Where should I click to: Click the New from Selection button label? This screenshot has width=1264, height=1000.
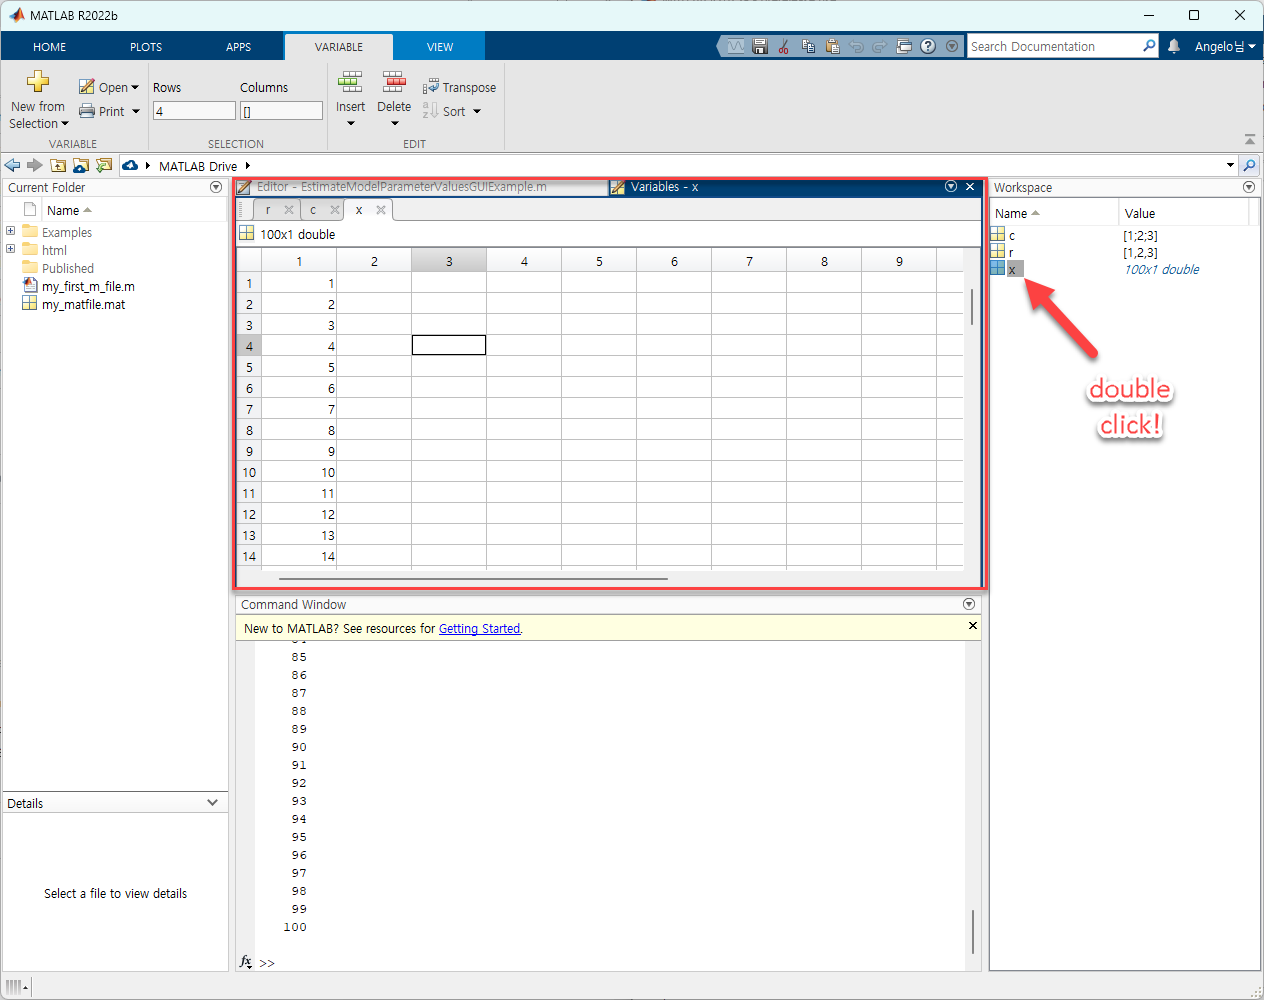[x=39, y=115]
